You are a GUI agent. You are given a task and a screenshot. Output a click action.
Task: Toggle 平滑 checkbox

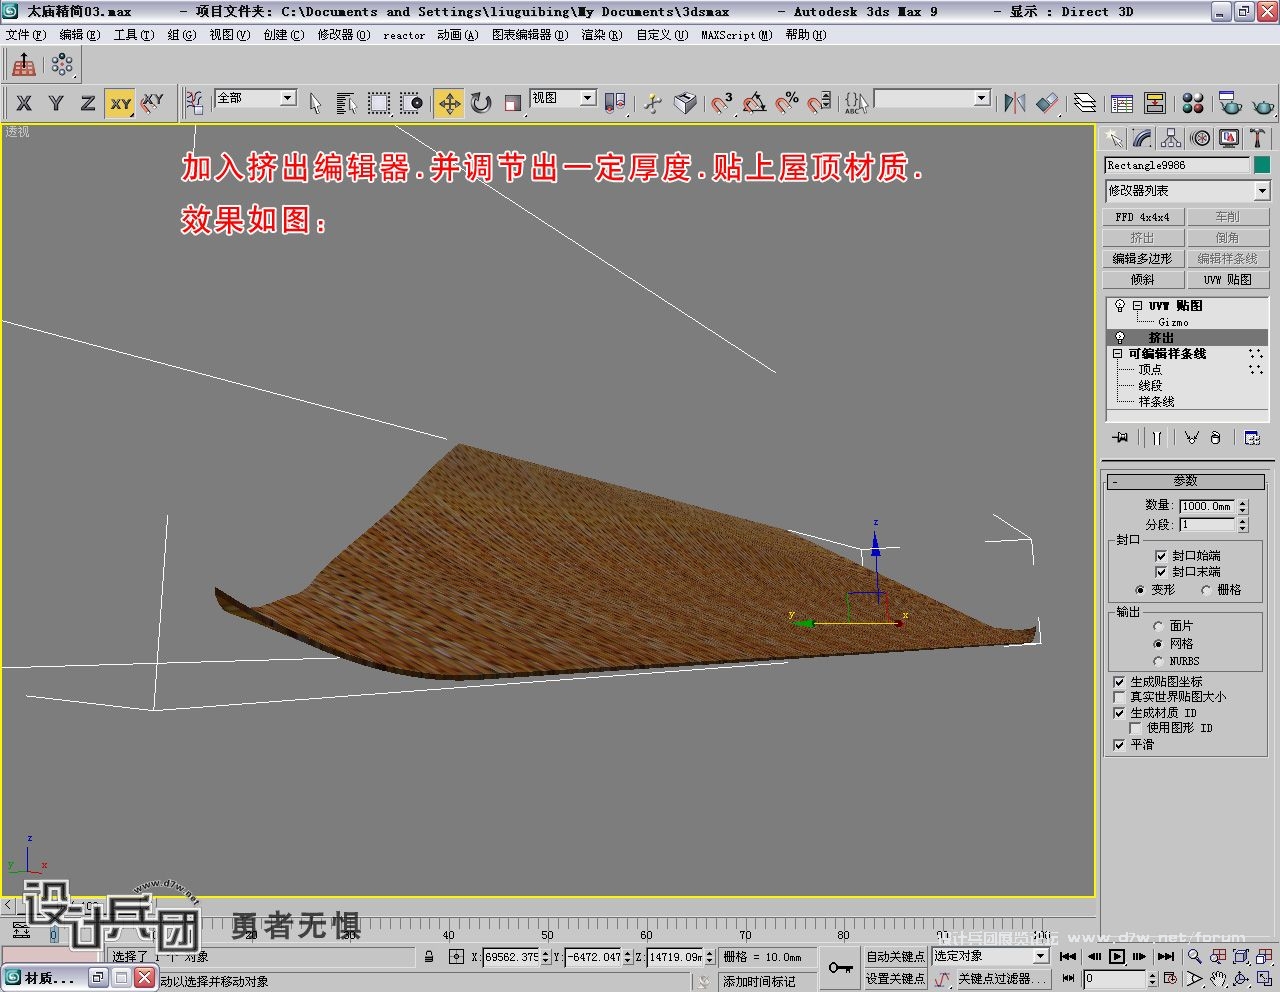pos(1119,745)
